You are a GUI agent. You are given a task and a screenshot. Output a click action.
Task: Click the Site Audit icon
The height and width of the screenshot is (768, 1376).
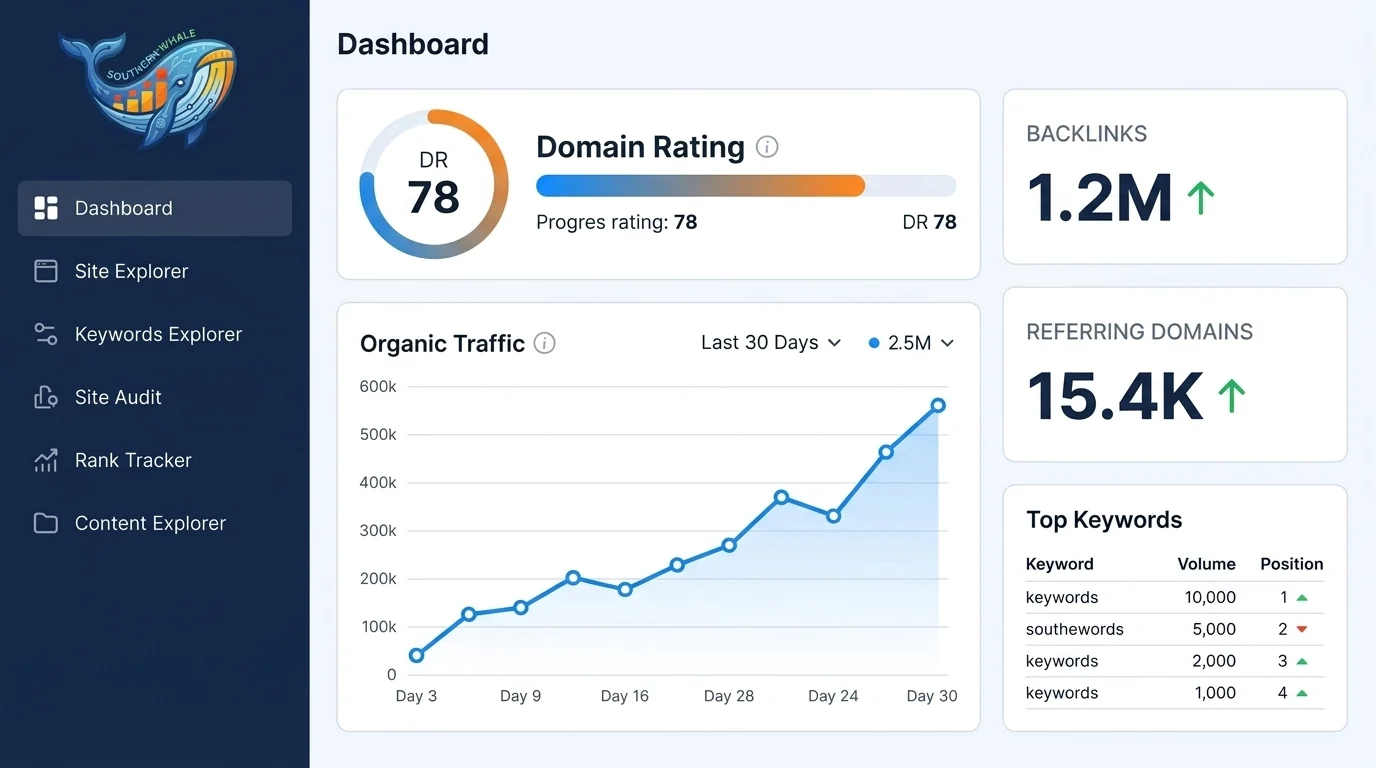tap(46, 397)
